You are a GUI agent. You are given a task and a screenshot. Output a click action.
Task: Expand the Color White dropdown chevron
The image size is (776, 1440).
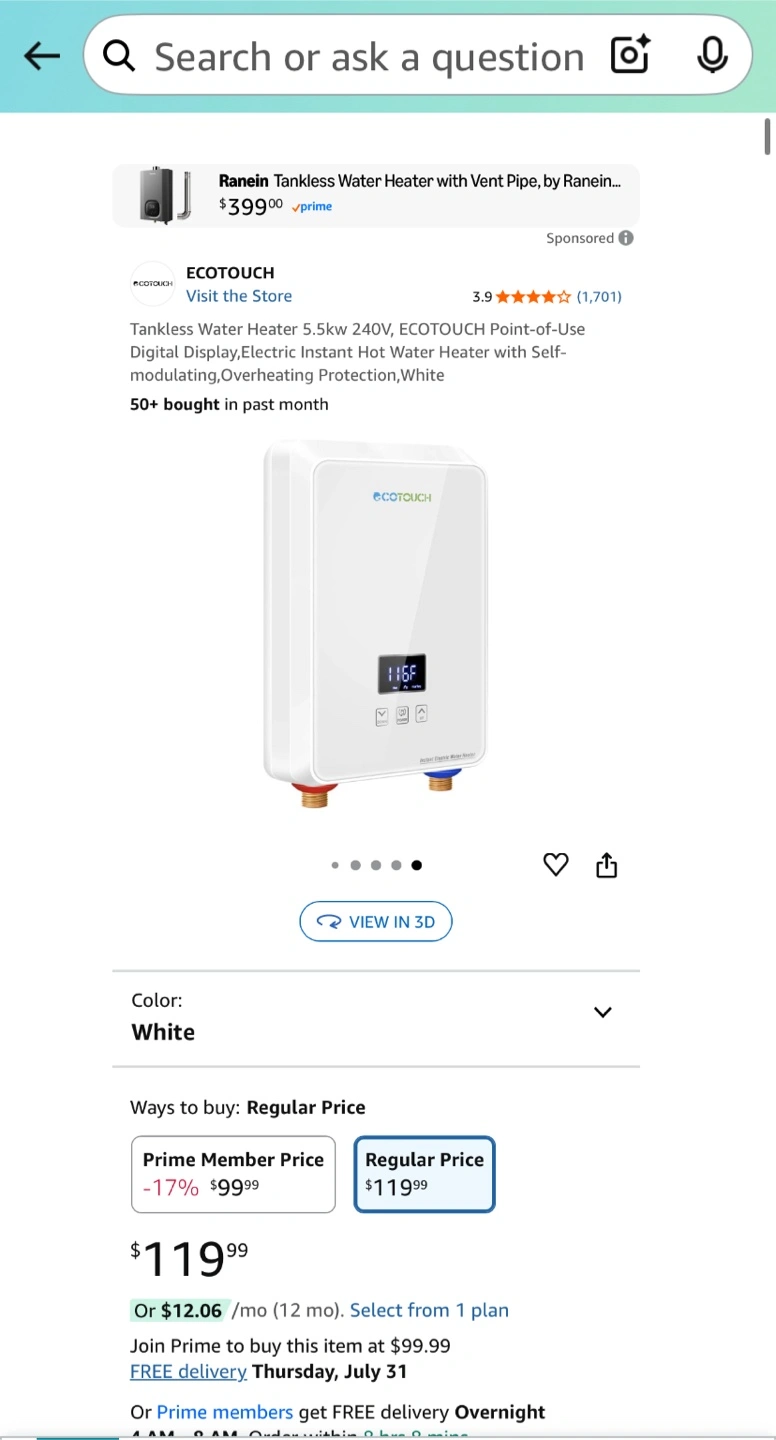point(603,1012)
